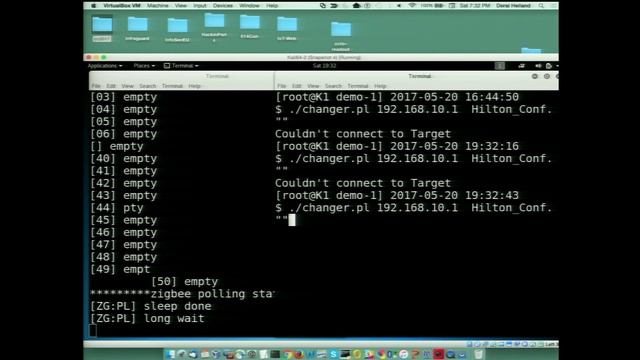Click the prompt line dated 2017-05-20 19:32:16
This screenshot has height=360, width=640.
pyautogui.click(x=397, y=146)
